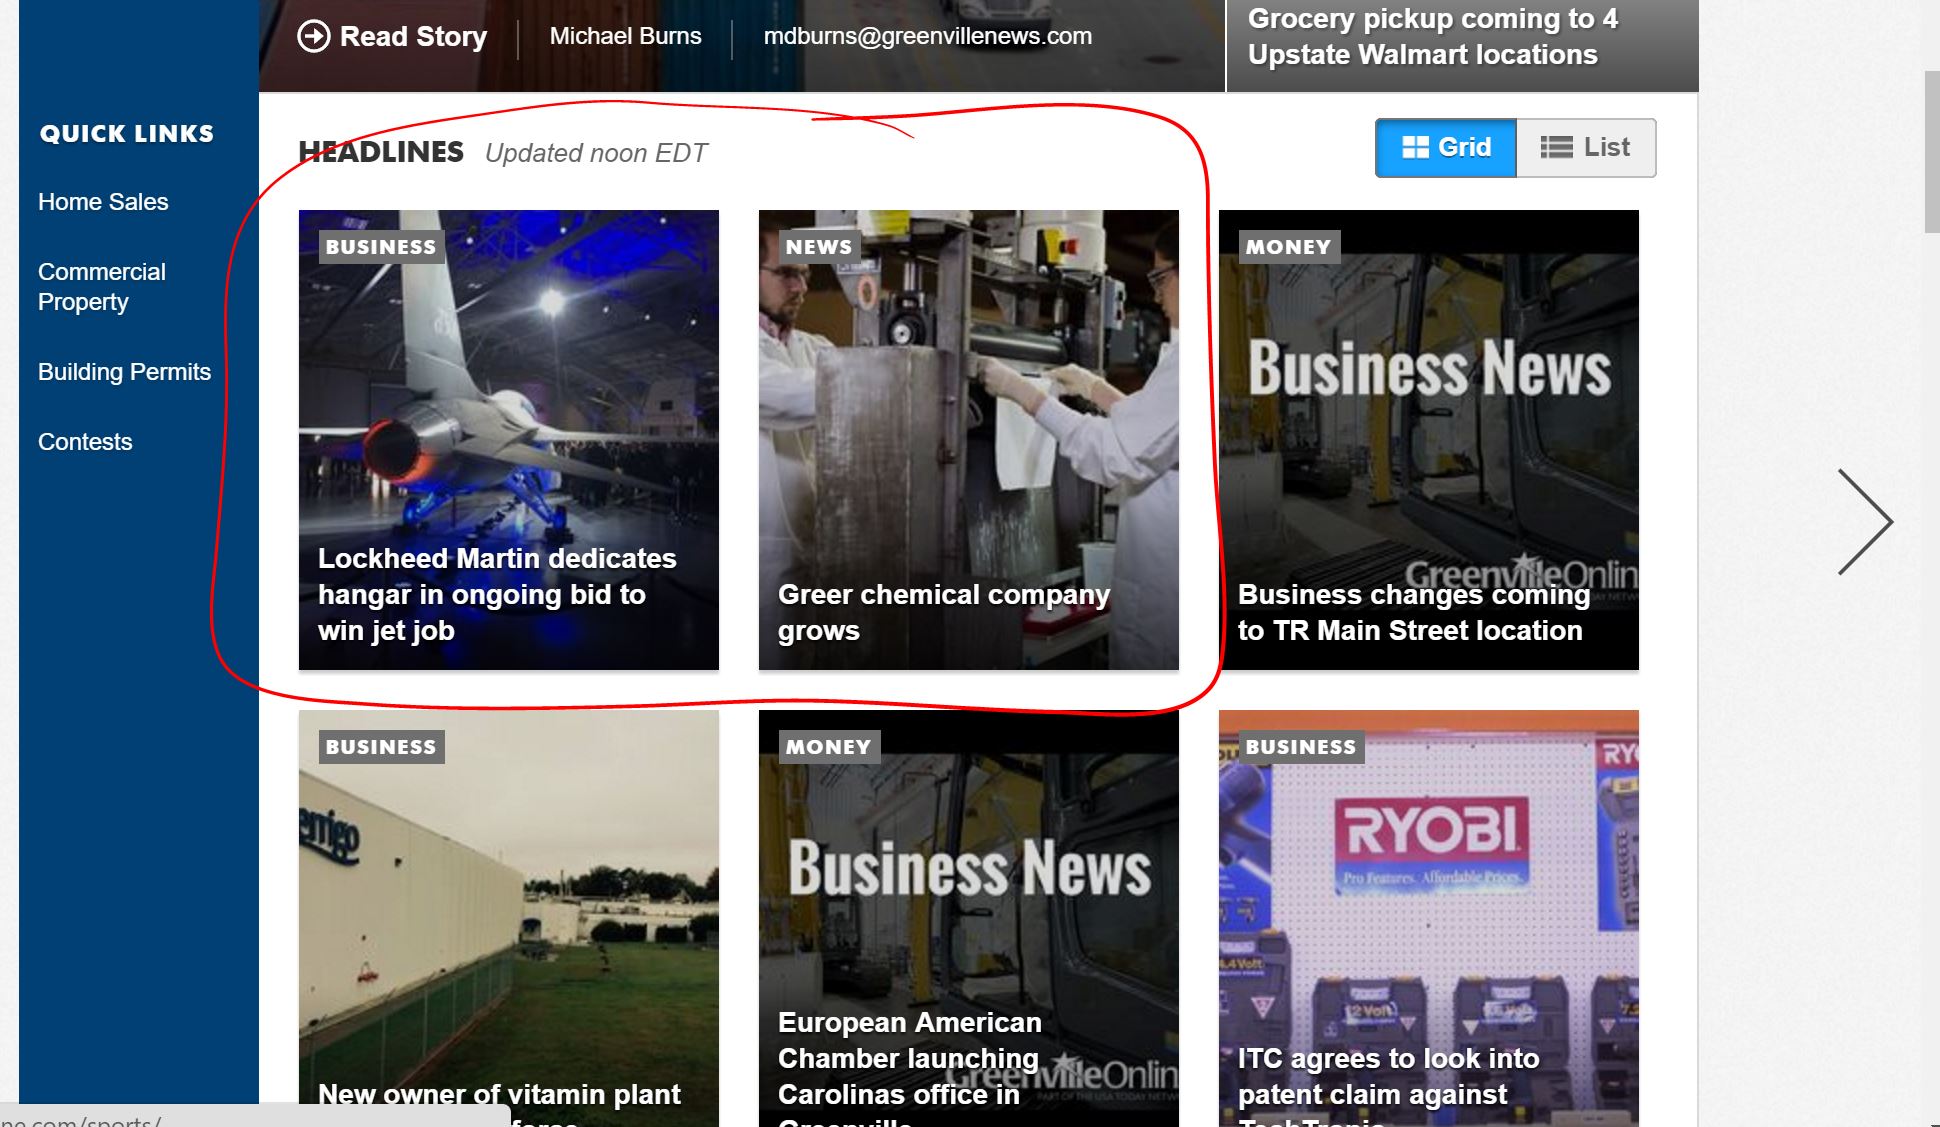Click the Grid view icon
The height and width of the screenshot is (1127, 1940).
click(x=1415, y=148)
